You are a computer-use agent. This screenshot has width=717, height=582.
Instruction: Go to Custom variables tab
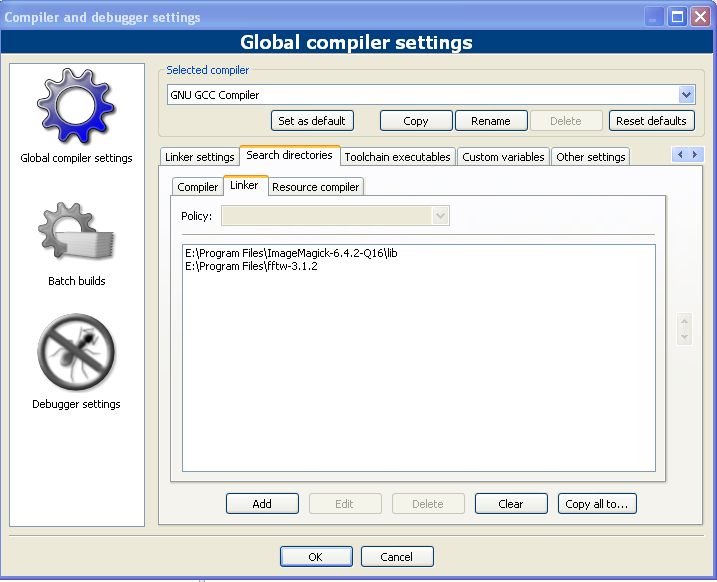503,157
